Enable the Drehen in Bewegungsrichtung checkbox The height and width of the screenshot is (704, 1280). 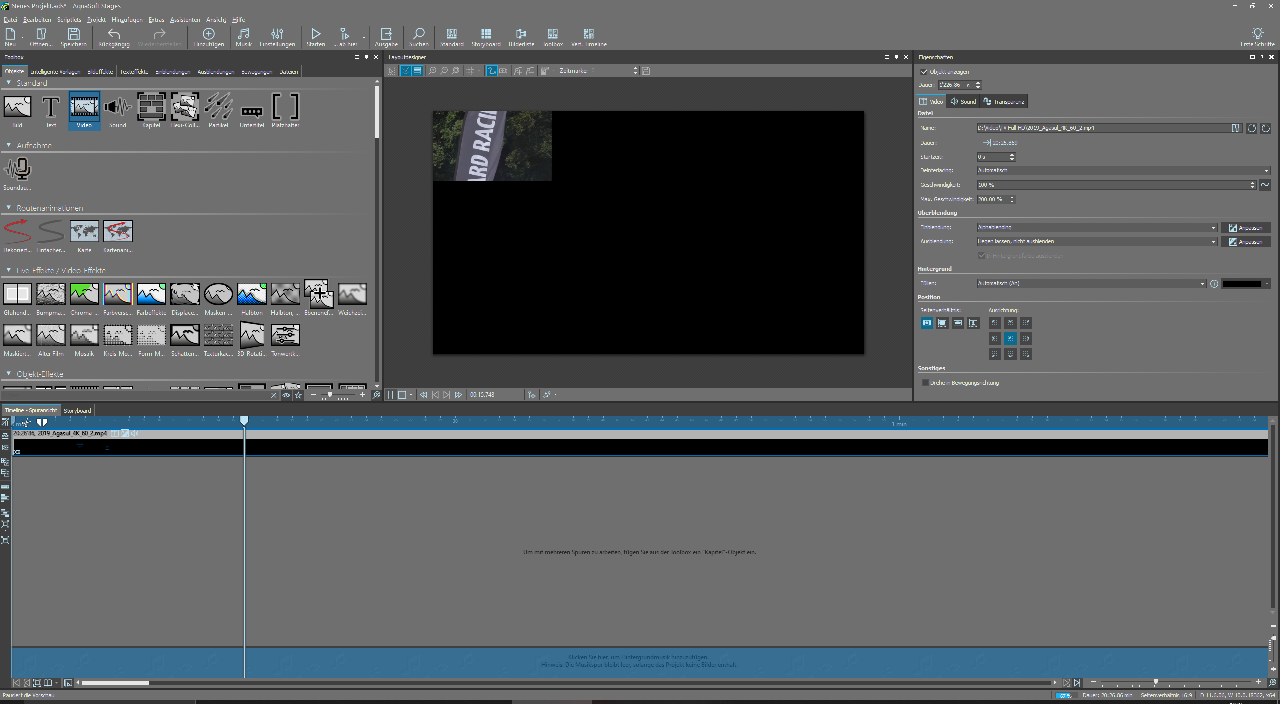[x=924, y=383]
